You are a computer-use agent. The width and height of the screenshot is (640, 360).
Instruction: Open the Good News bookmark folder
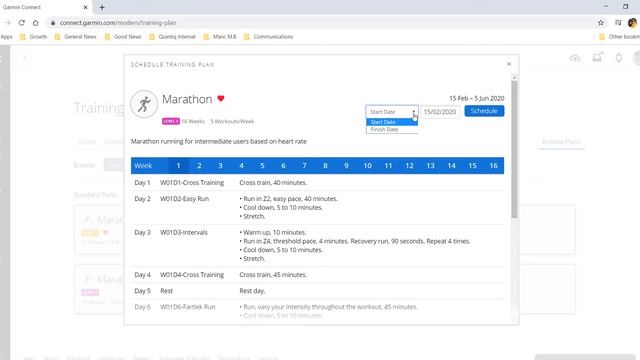click(x=123, y=37)
